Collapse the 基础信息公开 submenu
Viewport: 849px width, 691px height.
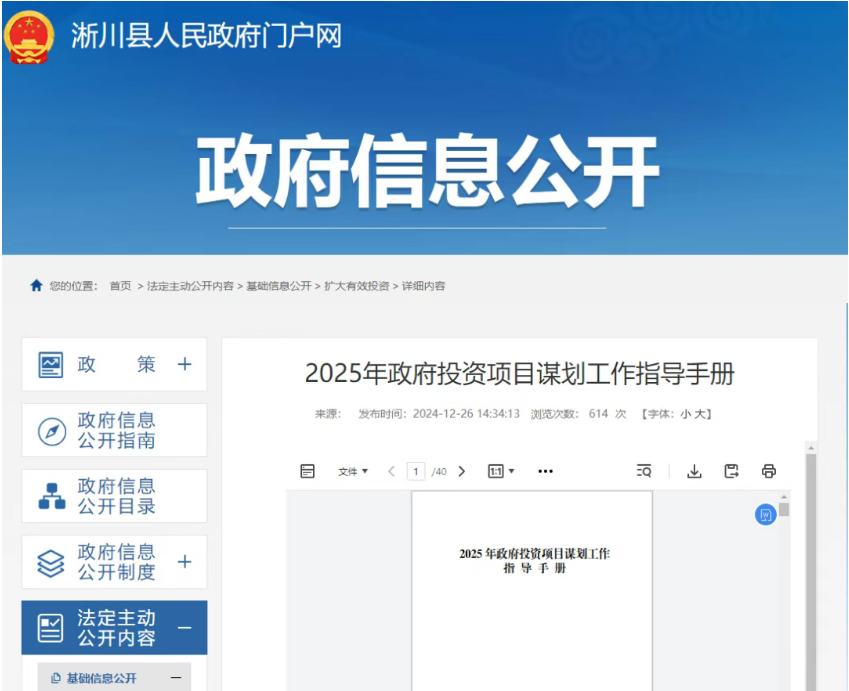(175, 678)
